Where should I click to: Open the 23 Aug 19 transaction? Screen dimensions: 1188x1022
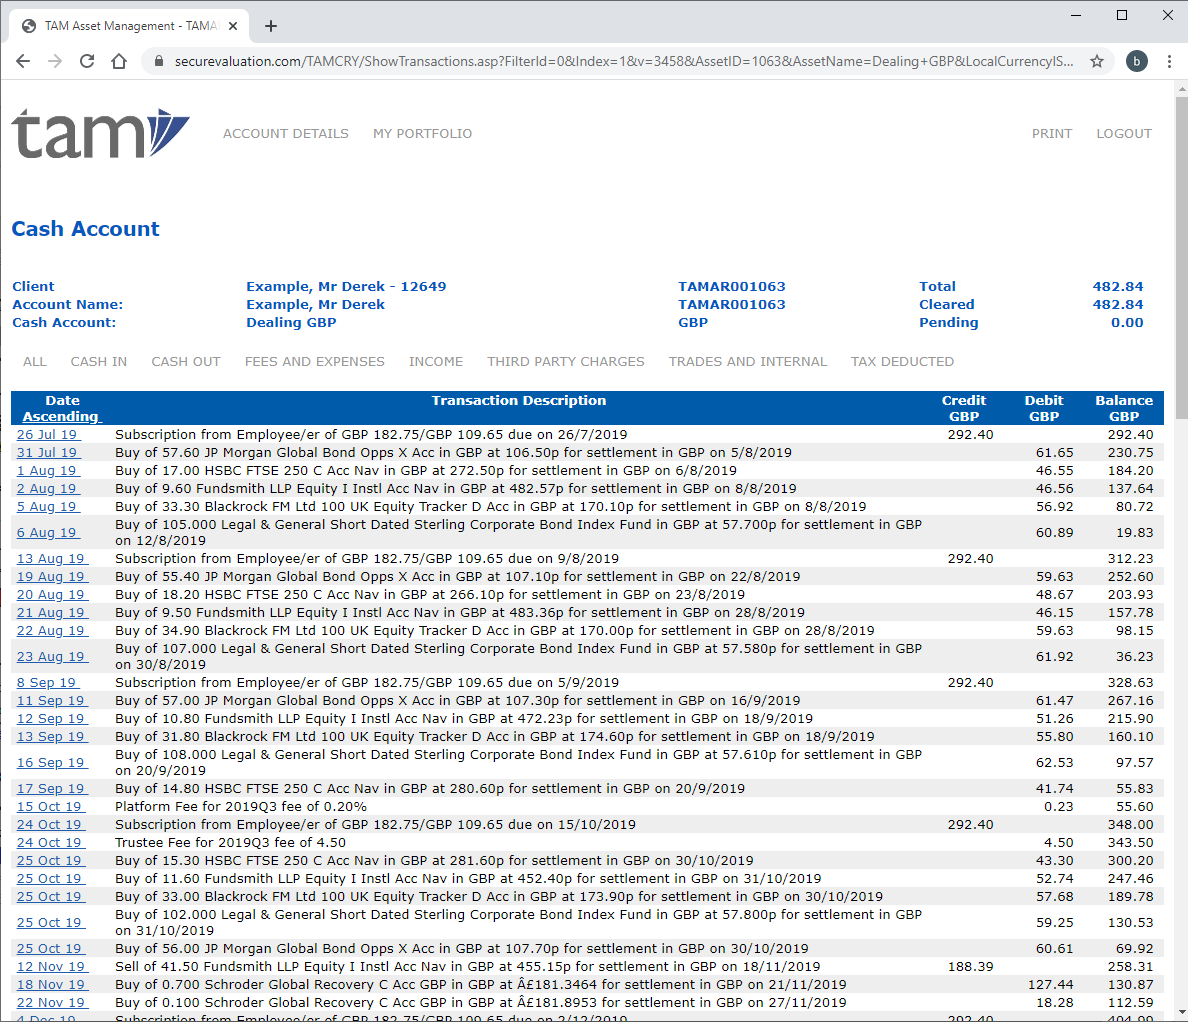coord(52,657)
